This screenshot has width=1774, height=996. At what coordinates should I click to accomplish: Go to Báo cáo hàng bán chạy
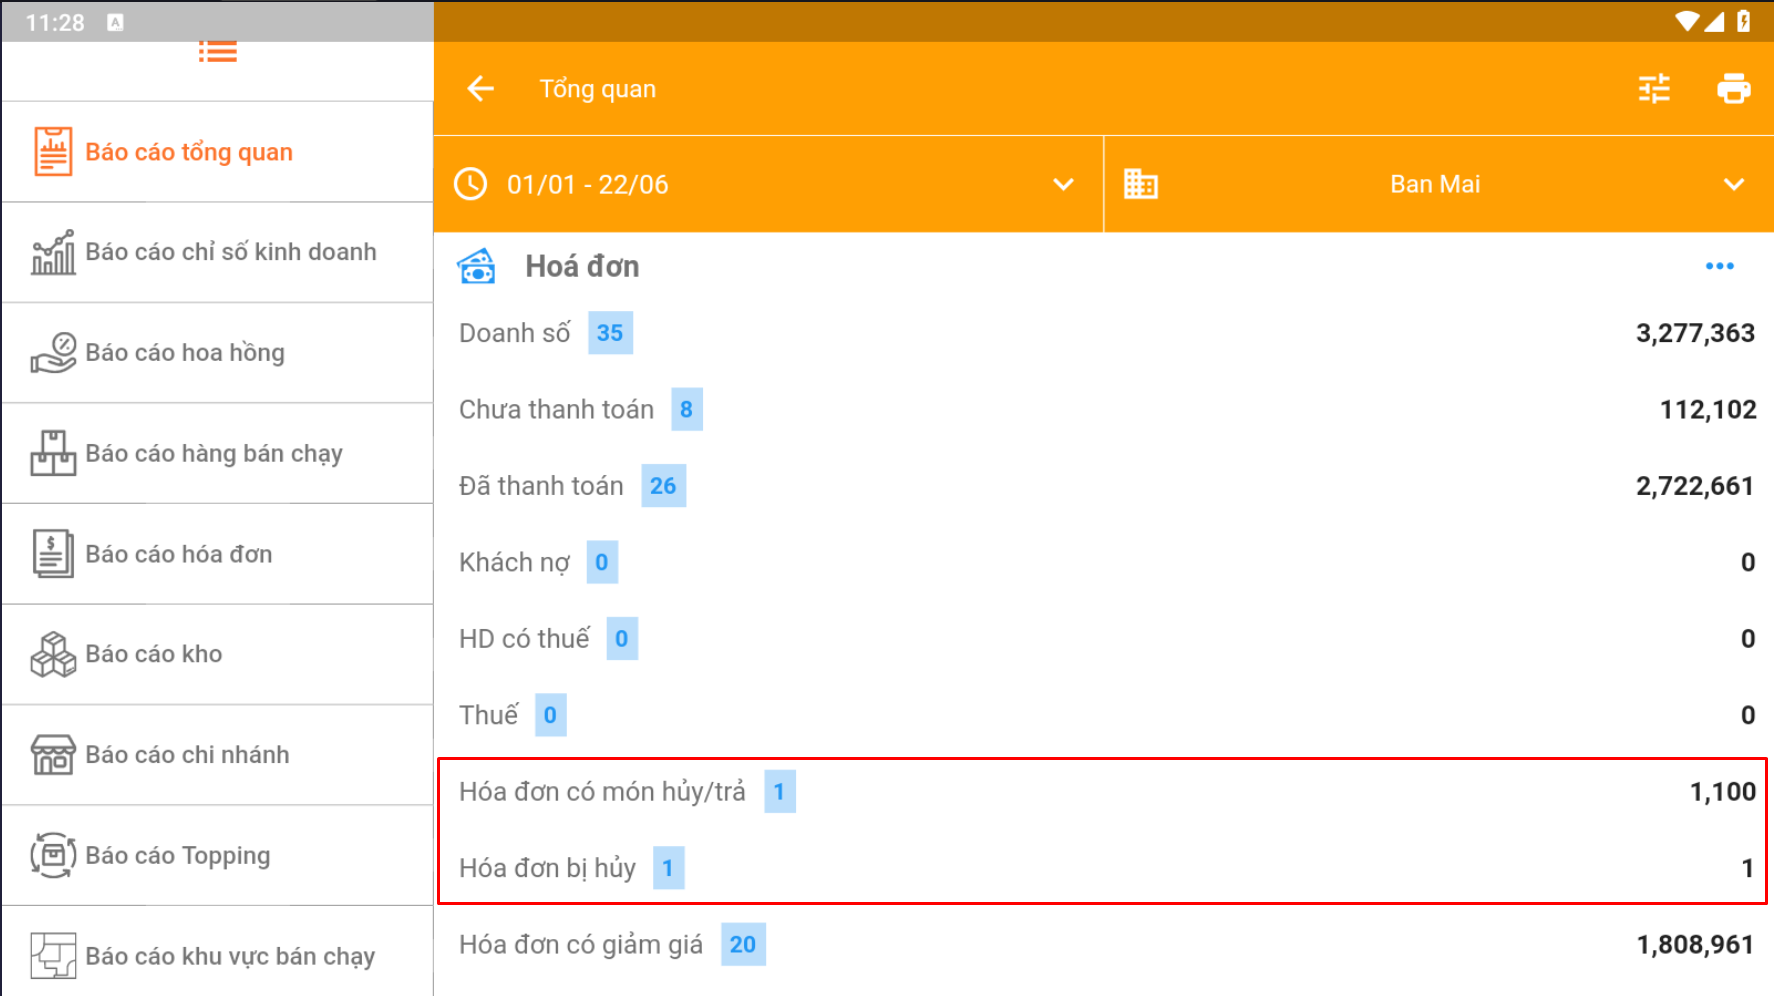point(214,454)
